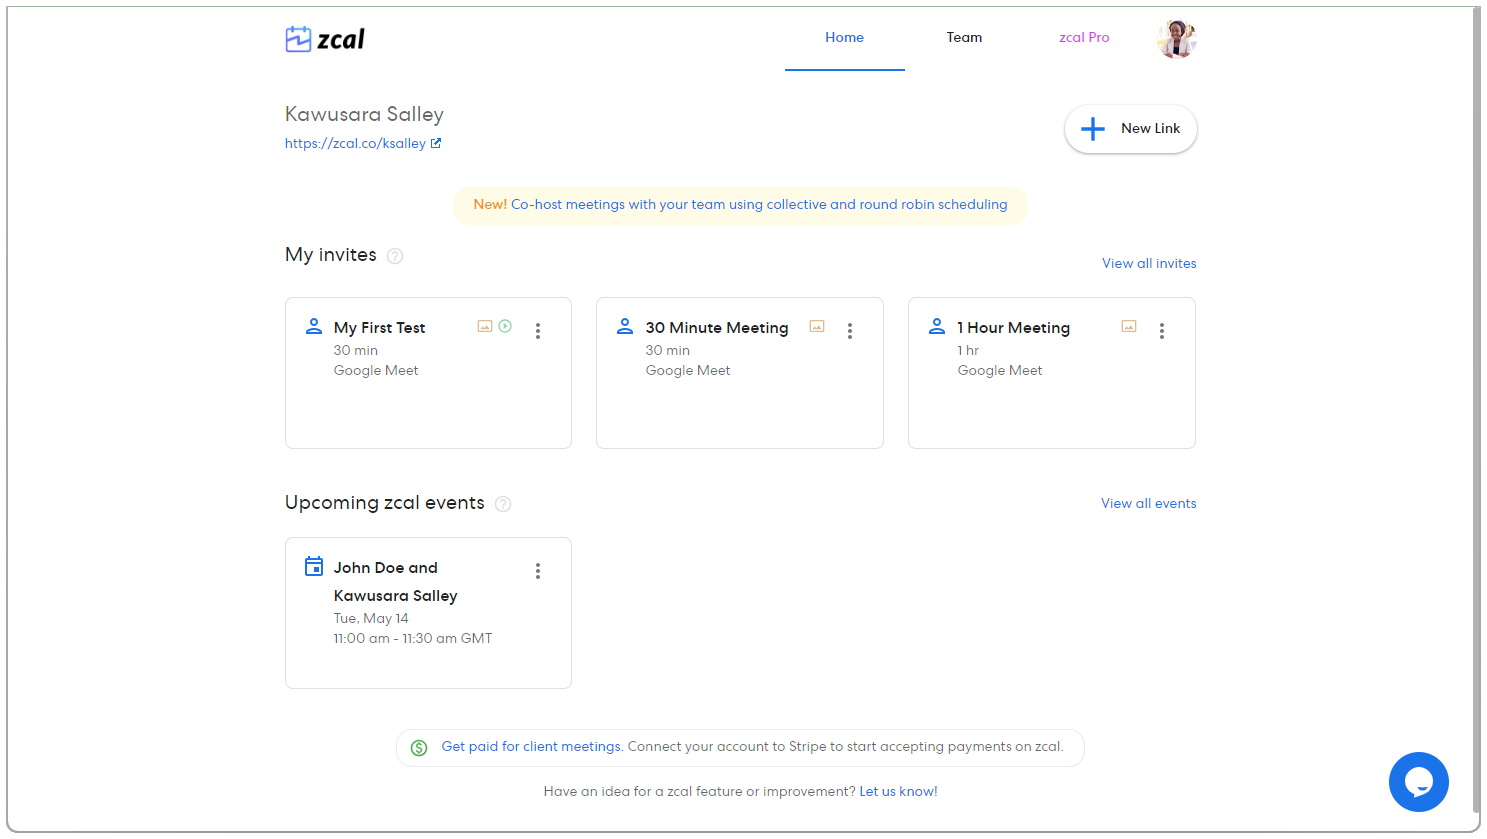The height and width of the screenshot is (839, 1487).
Task: Open the zcal Pro tab
Action: tap(1085, 38)
